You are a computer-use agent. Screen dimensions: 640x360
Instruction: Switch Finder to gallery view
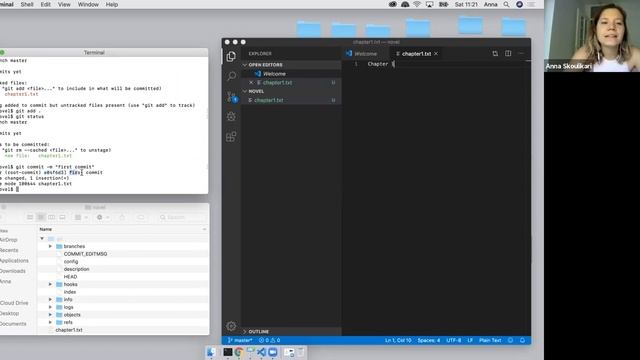point(62,217)
